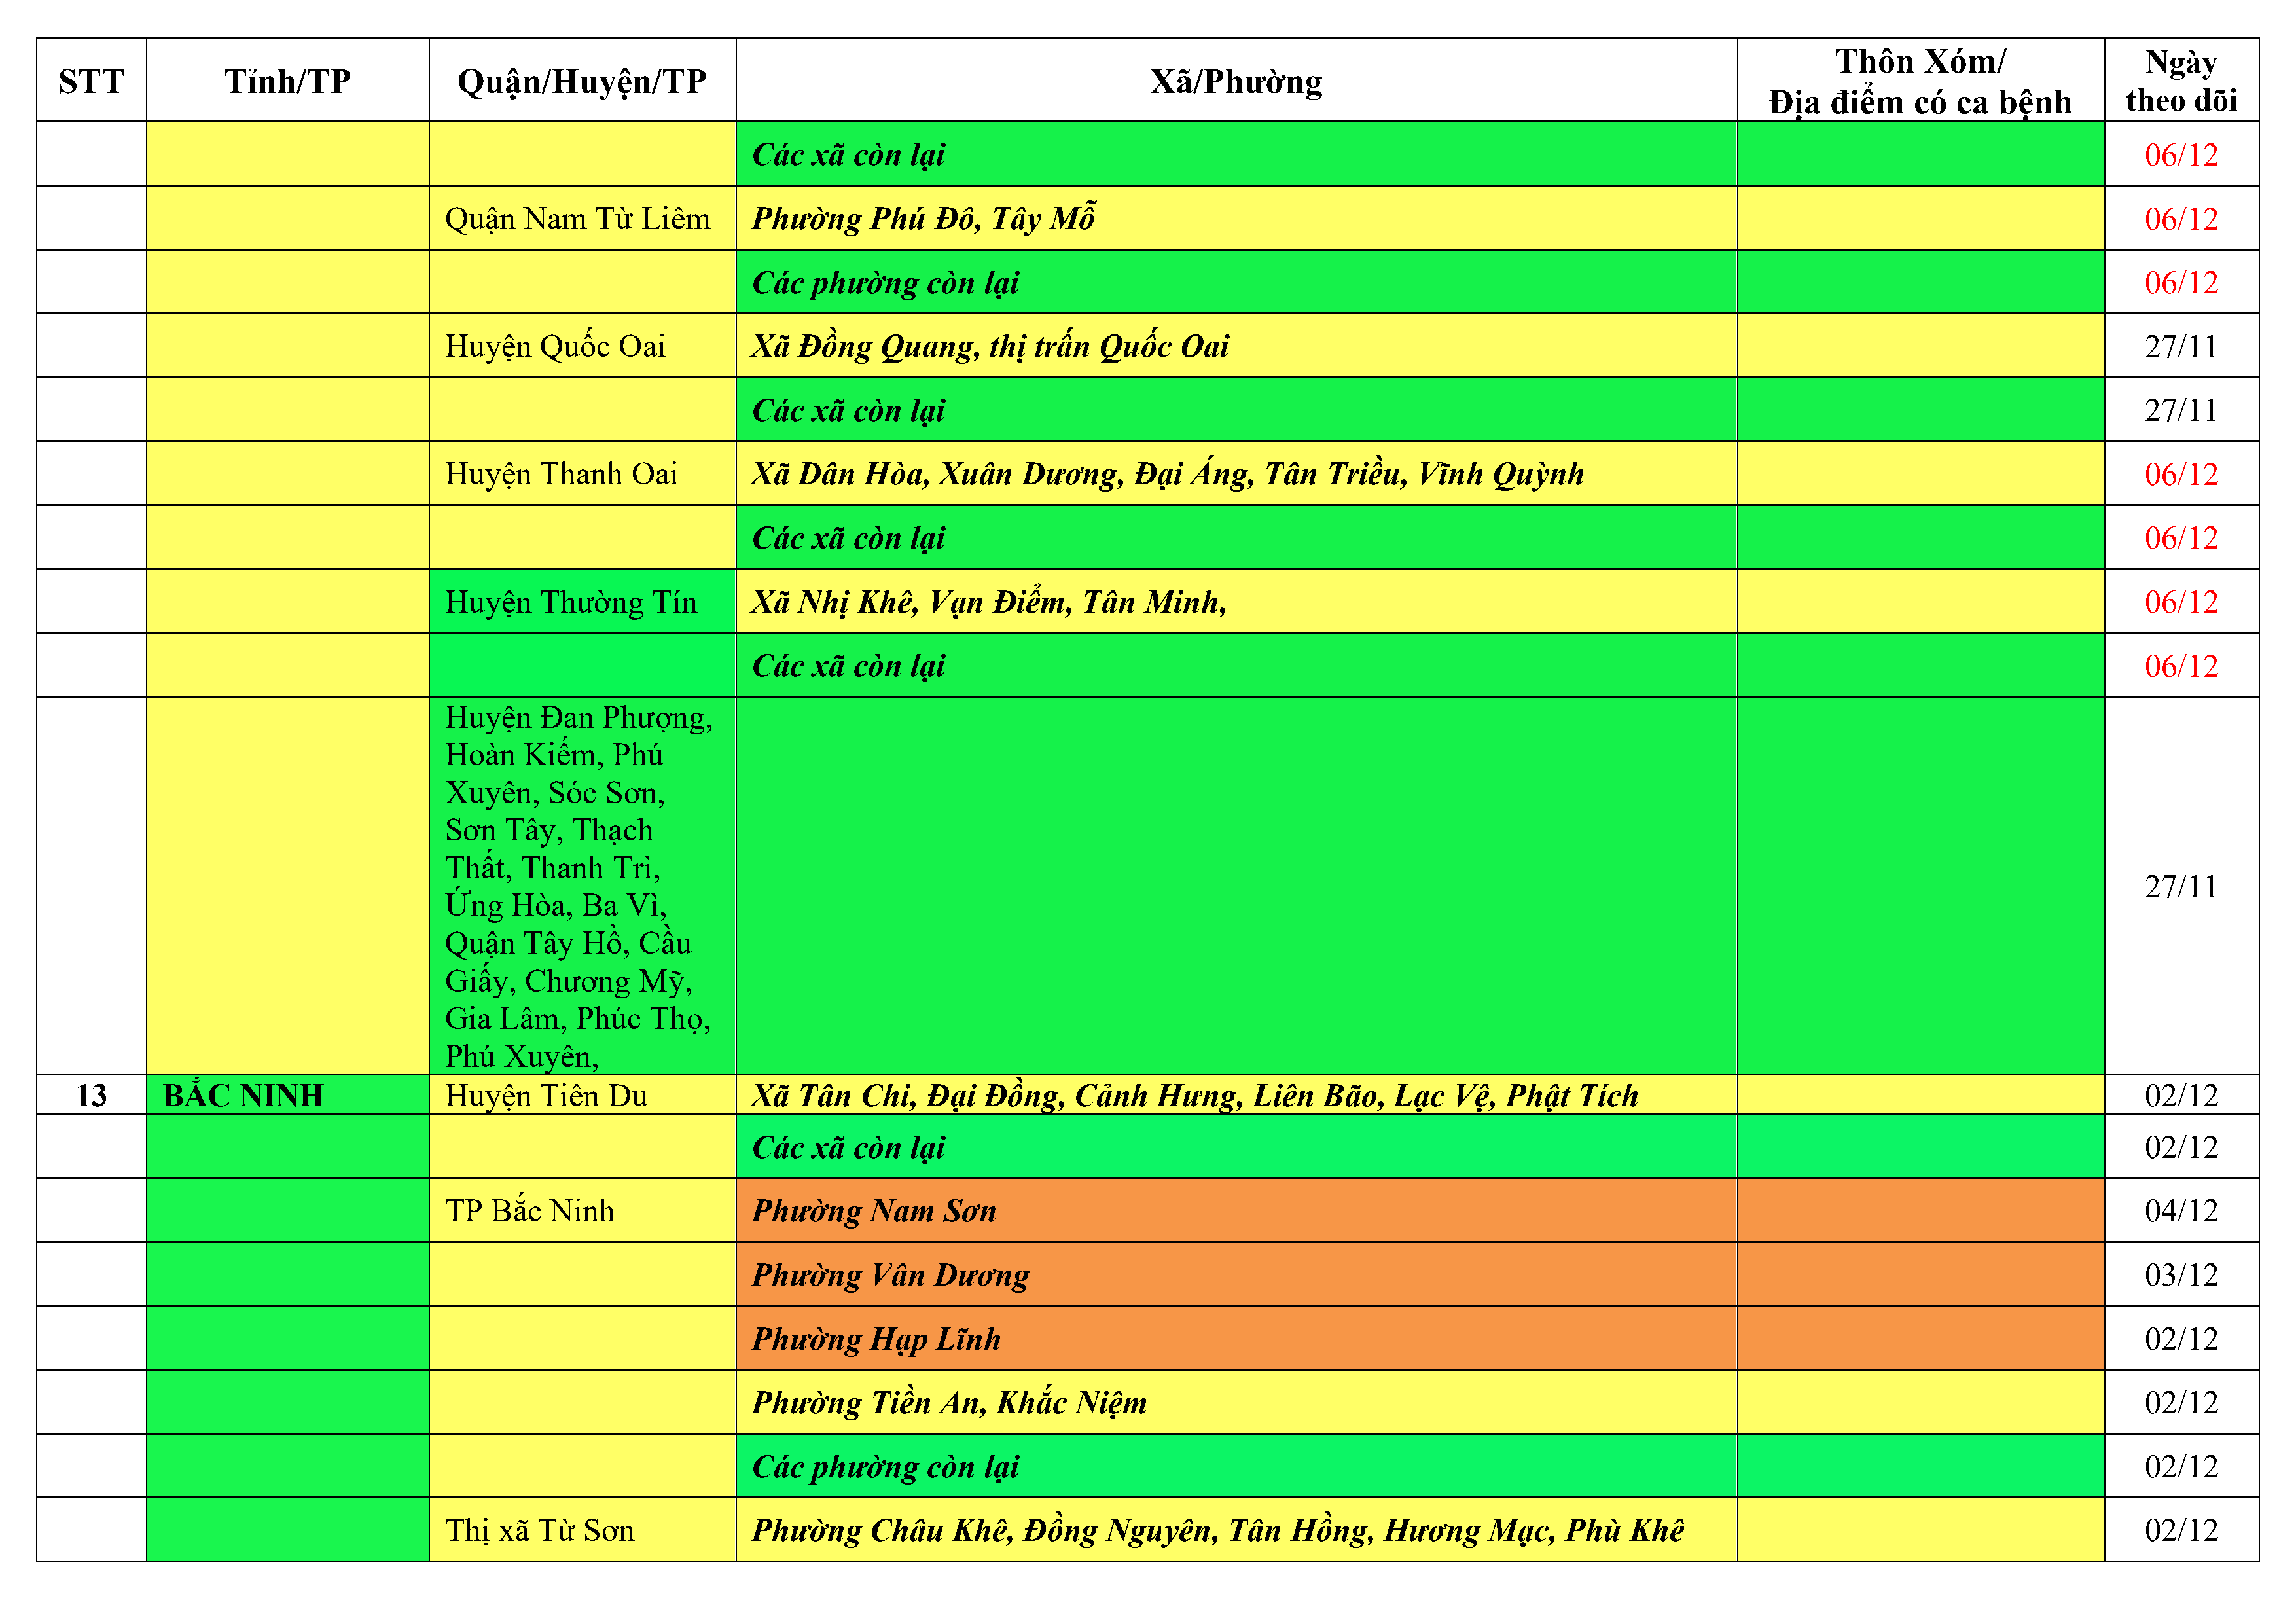Click the Huyện Thanh Oai cell
2296x1624 pixels.
click(562, 474)
